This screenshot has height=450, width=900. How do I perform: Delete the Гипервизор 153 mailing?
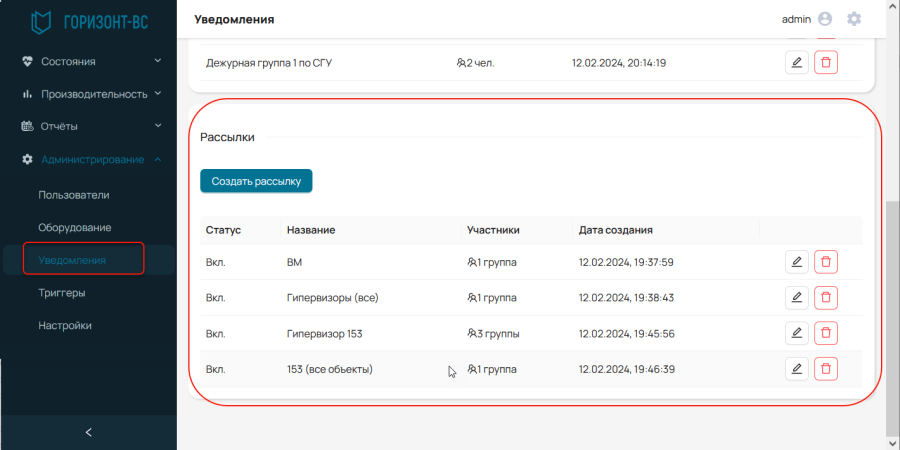tap(826, 333)
